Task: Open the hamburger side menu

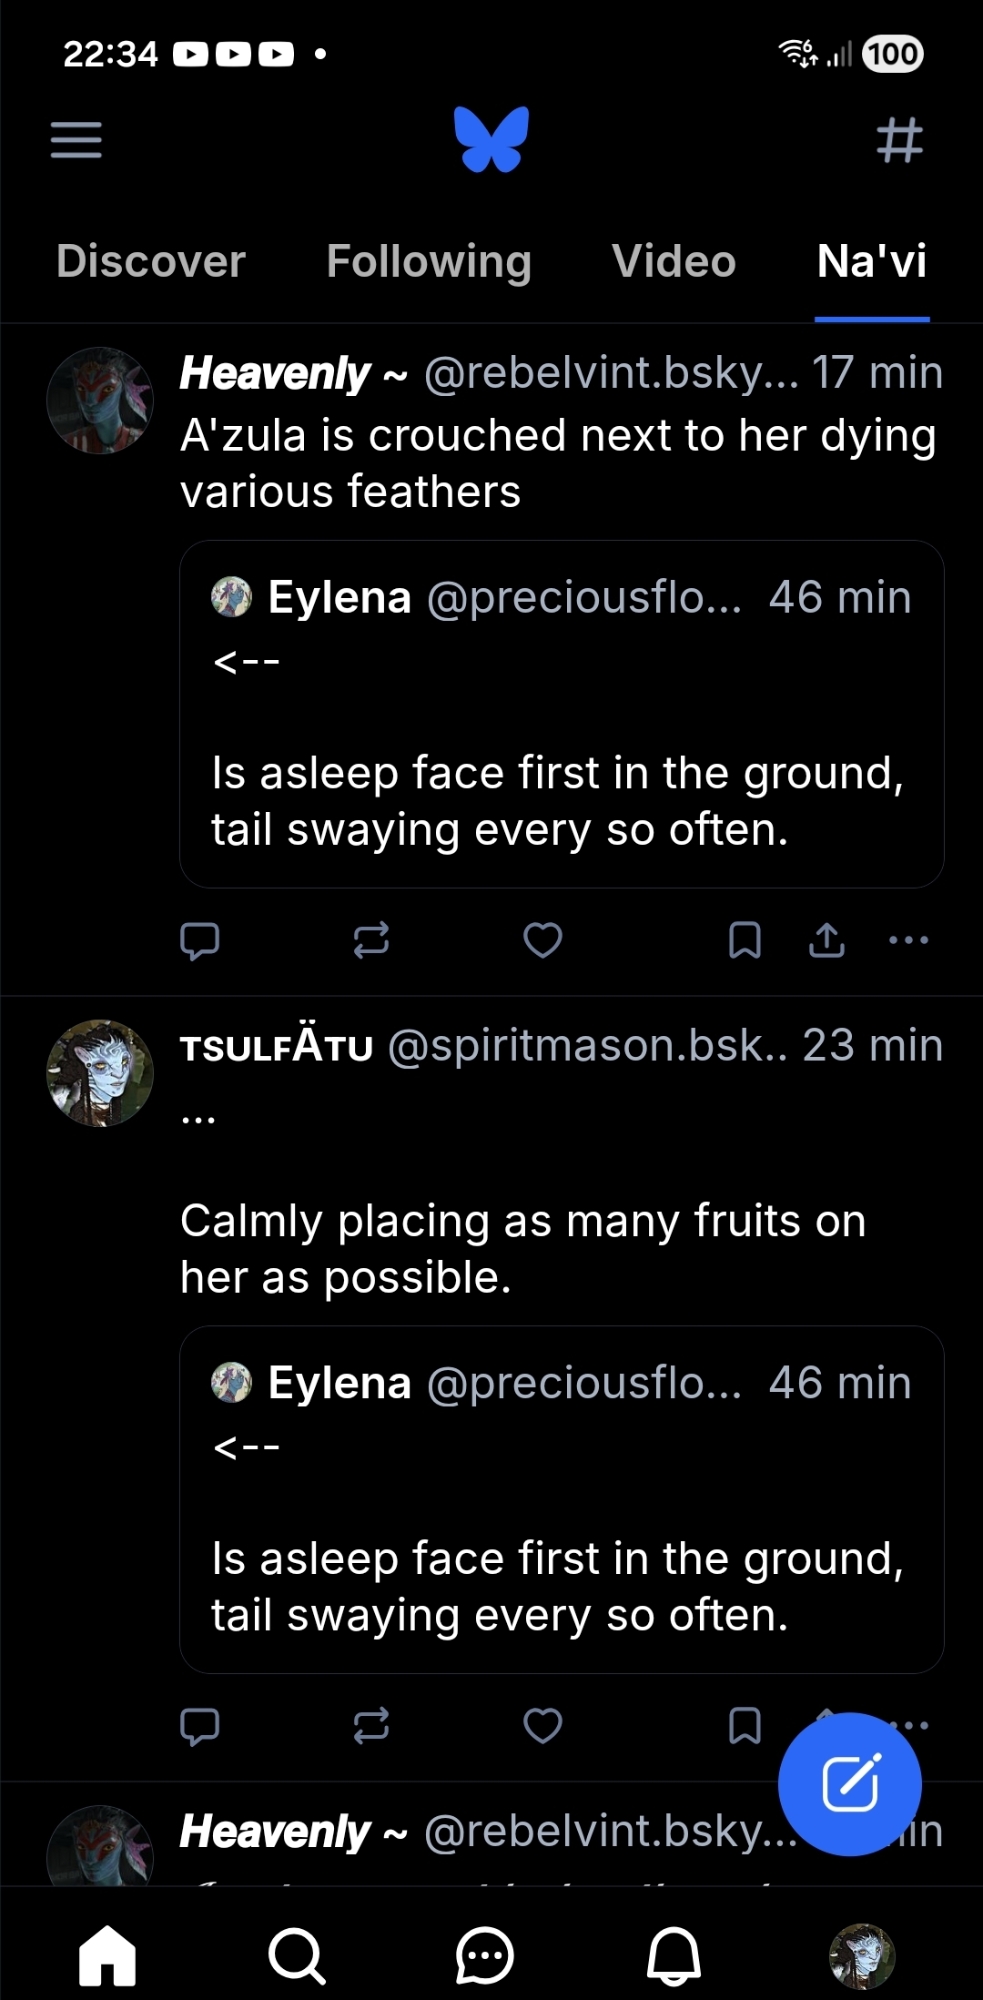Action: click(x=76, y=140)
